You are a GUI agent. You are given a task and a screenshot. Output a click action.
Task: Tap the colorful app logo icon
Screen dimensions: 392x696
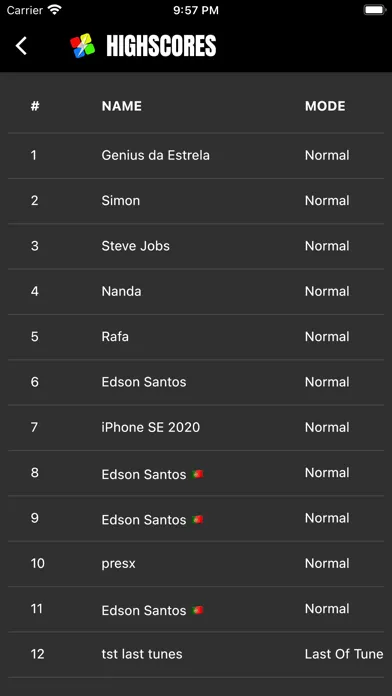tap(83, 46)
